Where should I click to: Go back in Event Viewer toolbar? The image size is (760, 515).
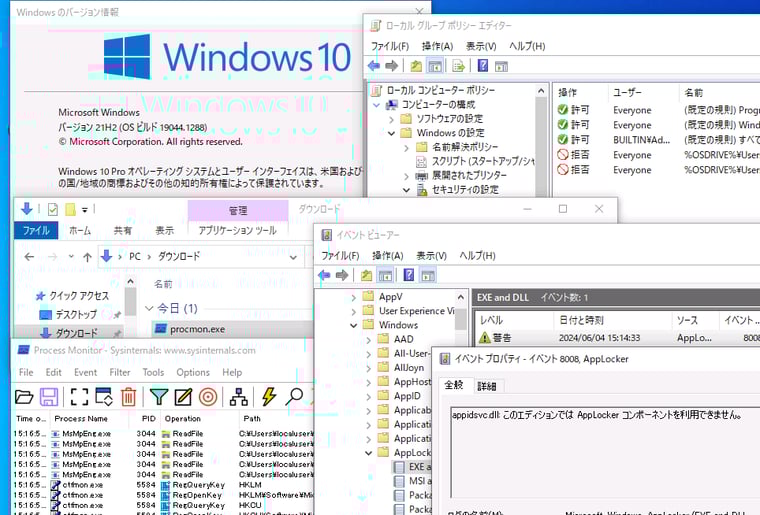[324, 275]
